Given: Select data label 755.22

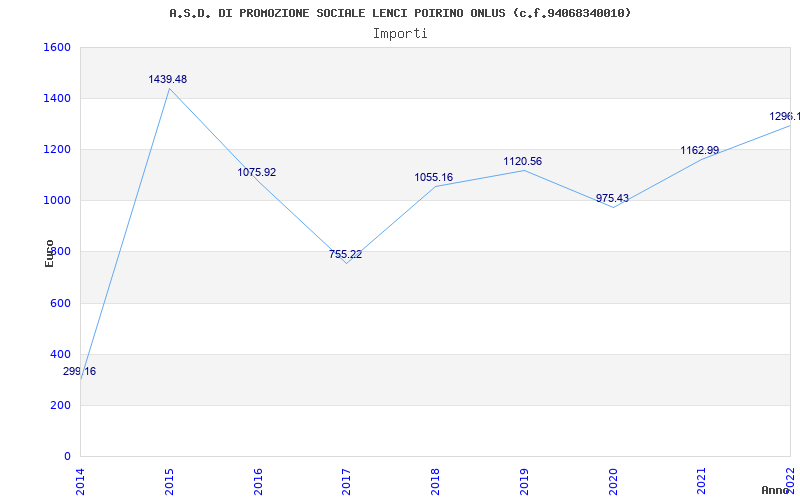Looking at the screenshot, I should pyautogui.click(x=345, y=254).
